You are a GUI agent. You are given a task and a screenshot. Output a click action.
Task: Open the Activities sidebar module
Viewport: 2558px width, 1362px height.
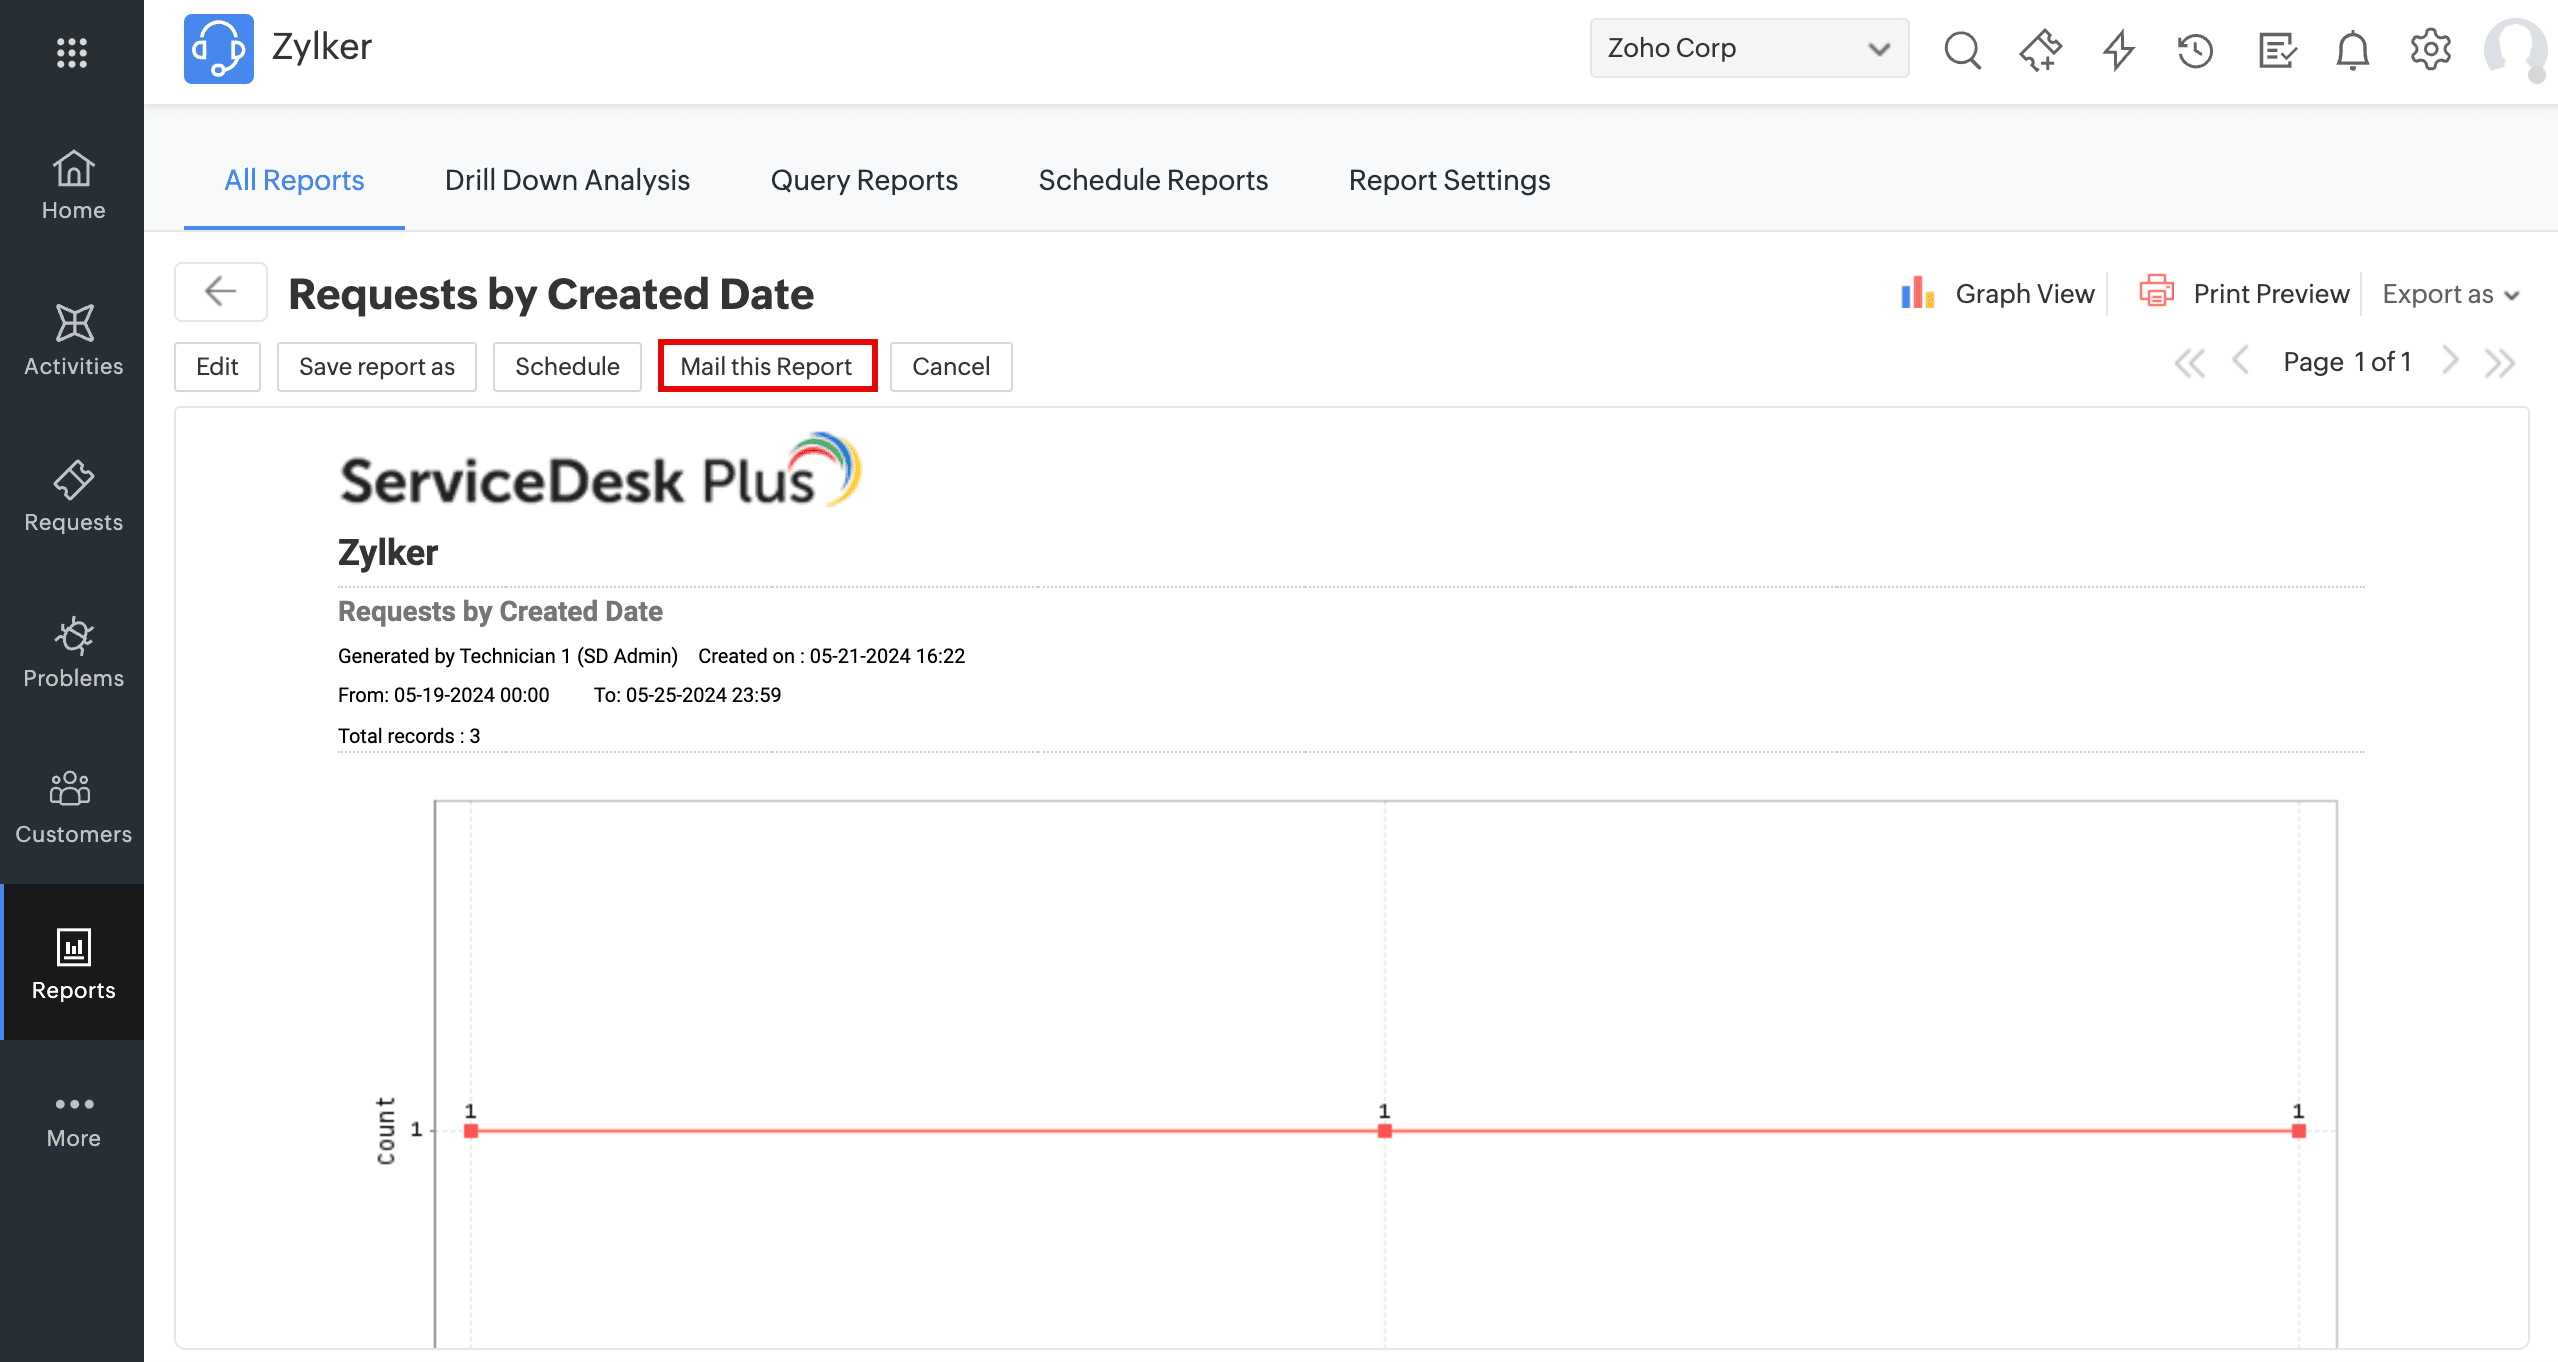73,340
